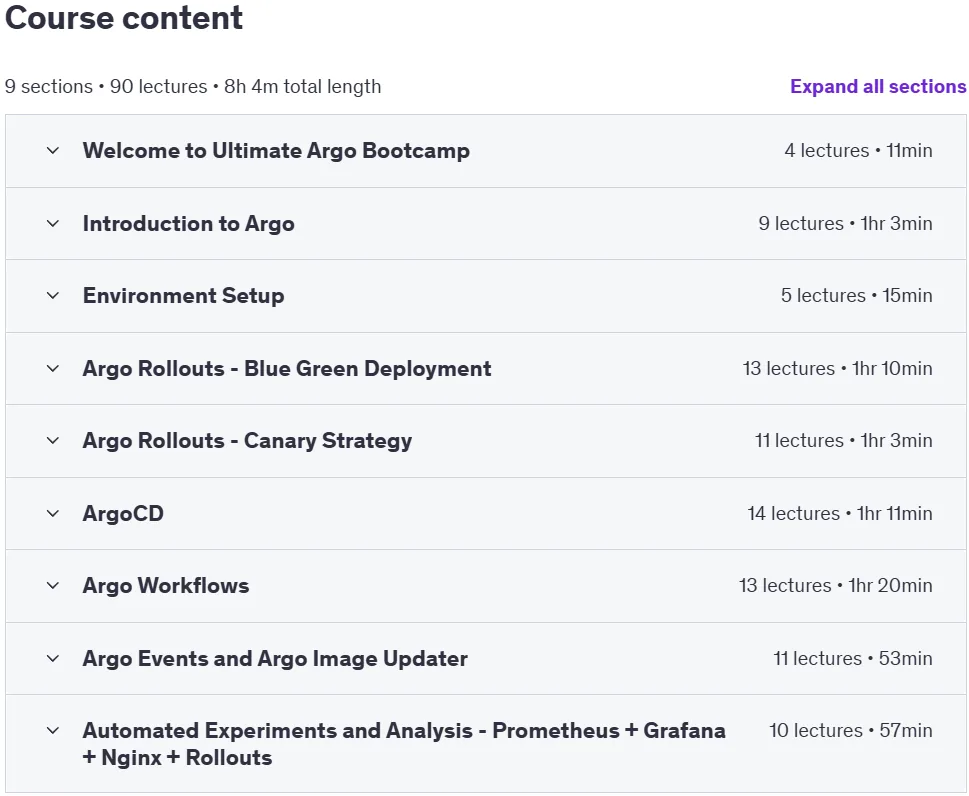Expand the ArgoCD section chevron
Screen dimensions: 969x796
[53, 513]
